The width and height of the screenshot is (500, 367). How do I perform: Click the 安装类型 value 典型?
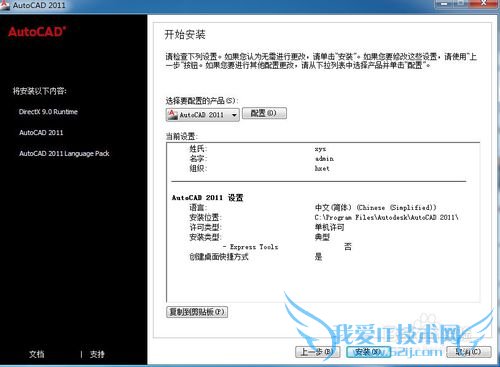coord(322,237)
